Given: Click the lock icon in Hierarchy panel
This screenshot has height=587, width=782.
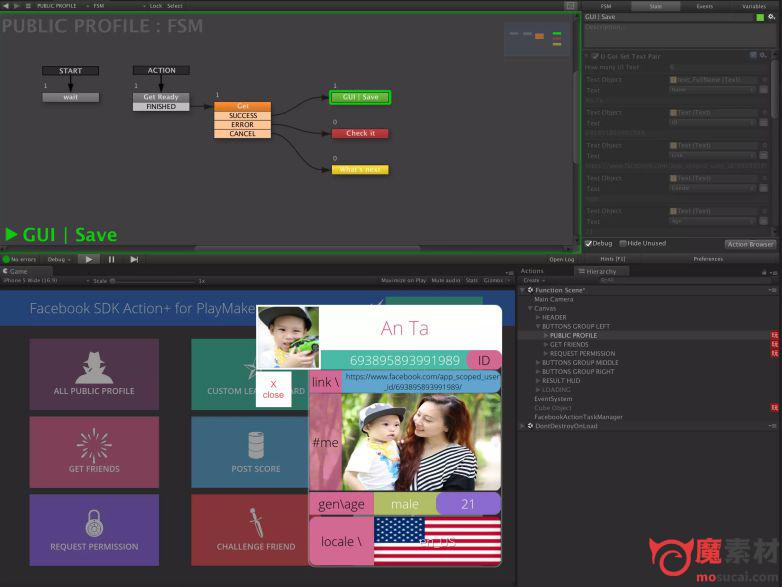Looking at the screenshot, I should 764,272.
